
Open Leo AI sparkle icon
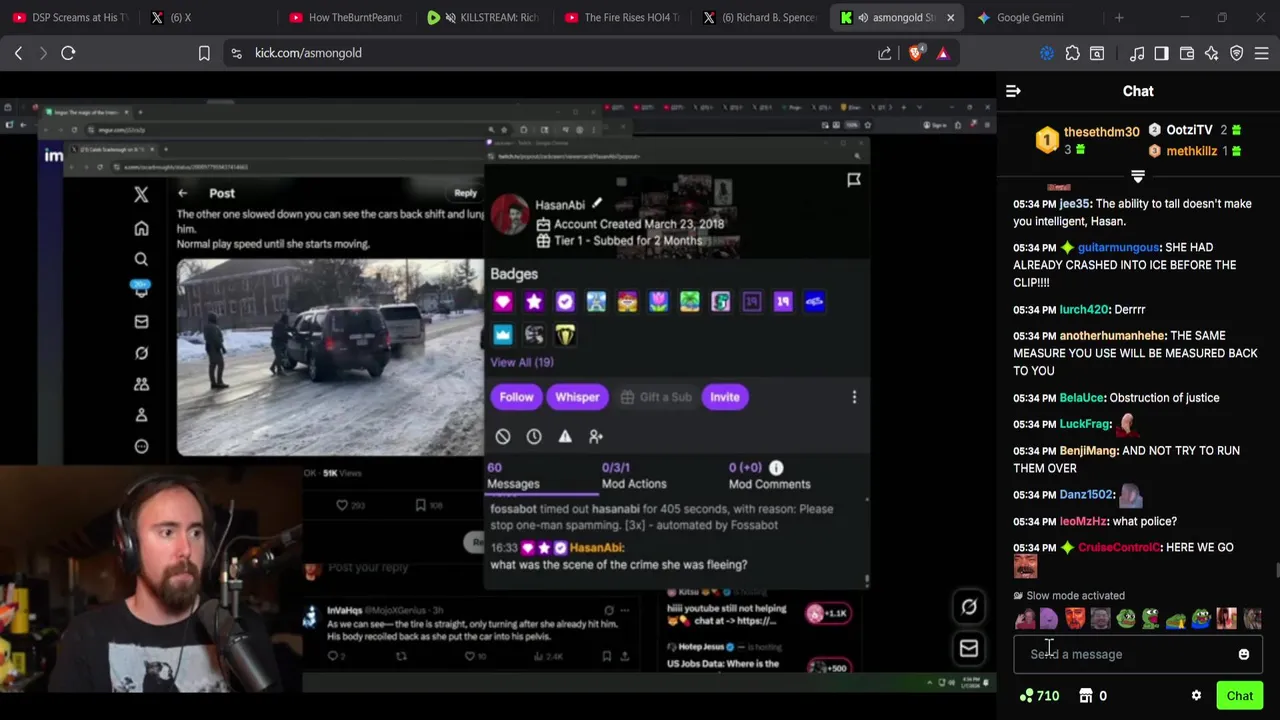pos(1212,53)
